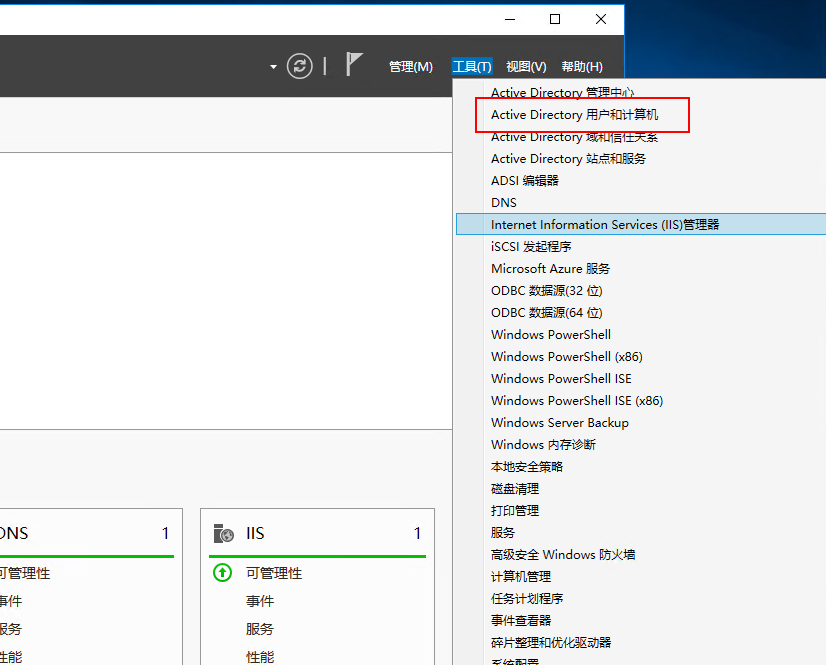Click 服务 link in the IIS tile
Screen dimensions: 826x665
click(x=260, y=629)
